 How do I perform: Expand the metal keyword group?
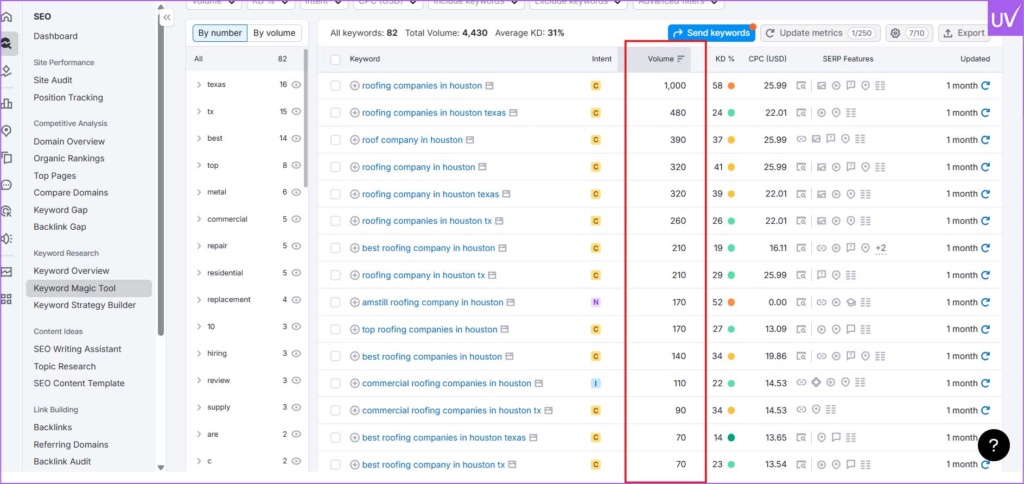click(199, 192)
